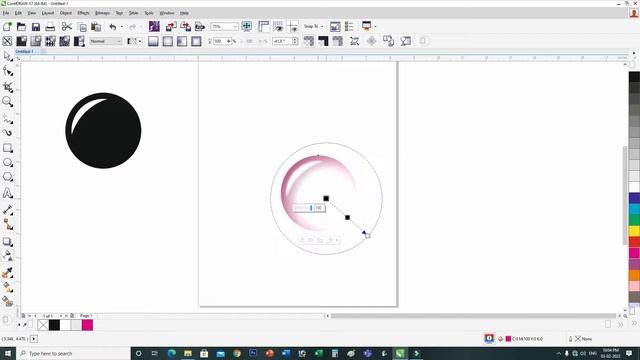Select the Drop Shadow tool

(7, 242)
